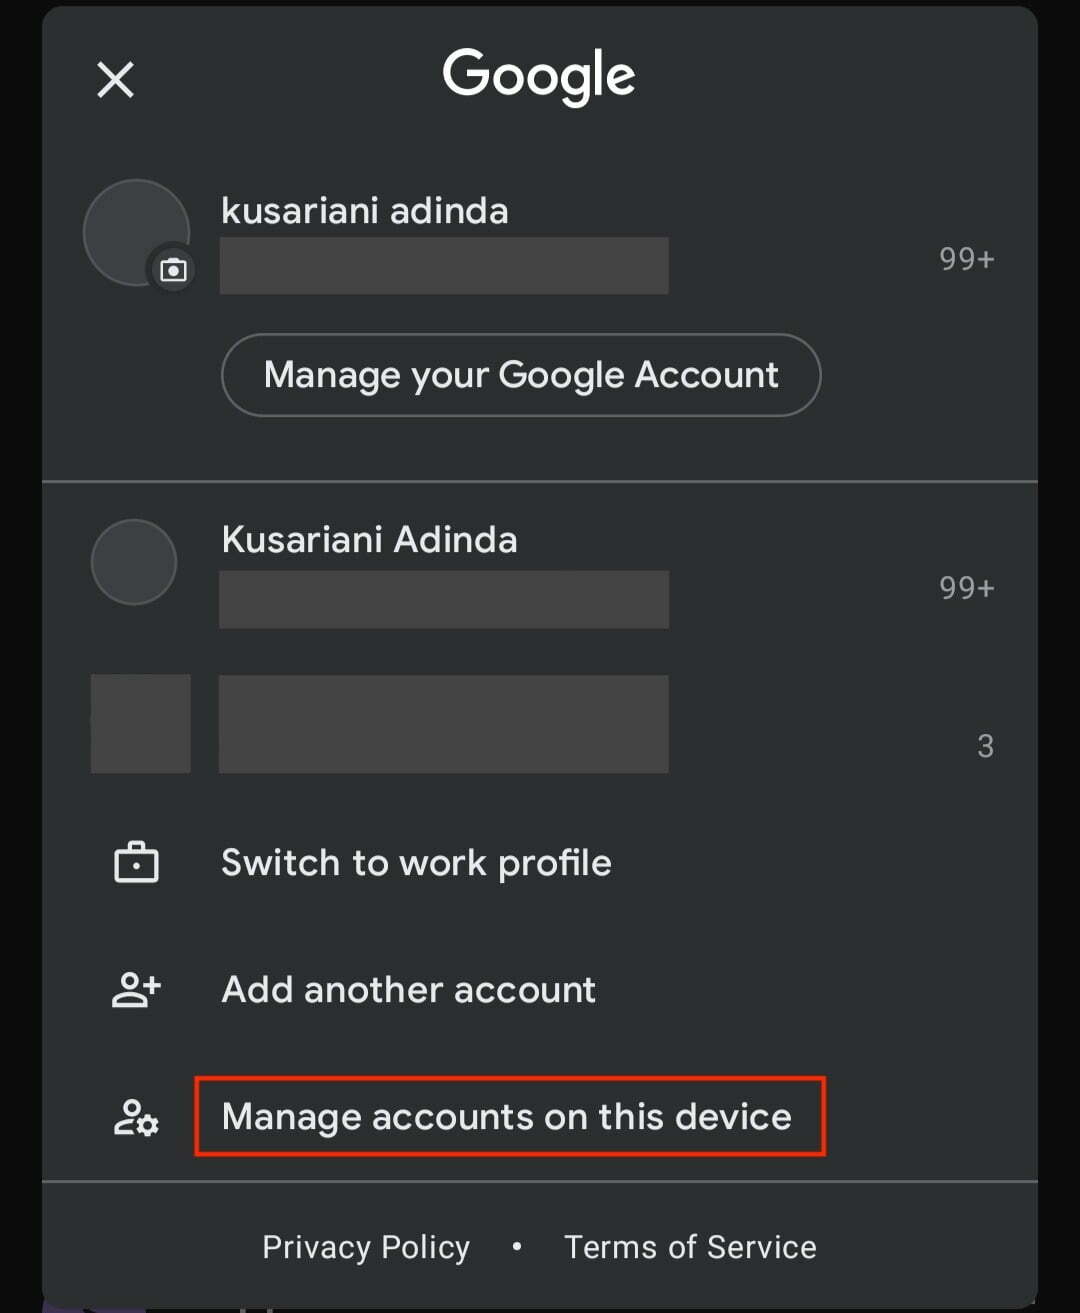This screenshot has width=1080, height=1313.
Task: Click the third account's square avatar
Action: click(140, 724)
